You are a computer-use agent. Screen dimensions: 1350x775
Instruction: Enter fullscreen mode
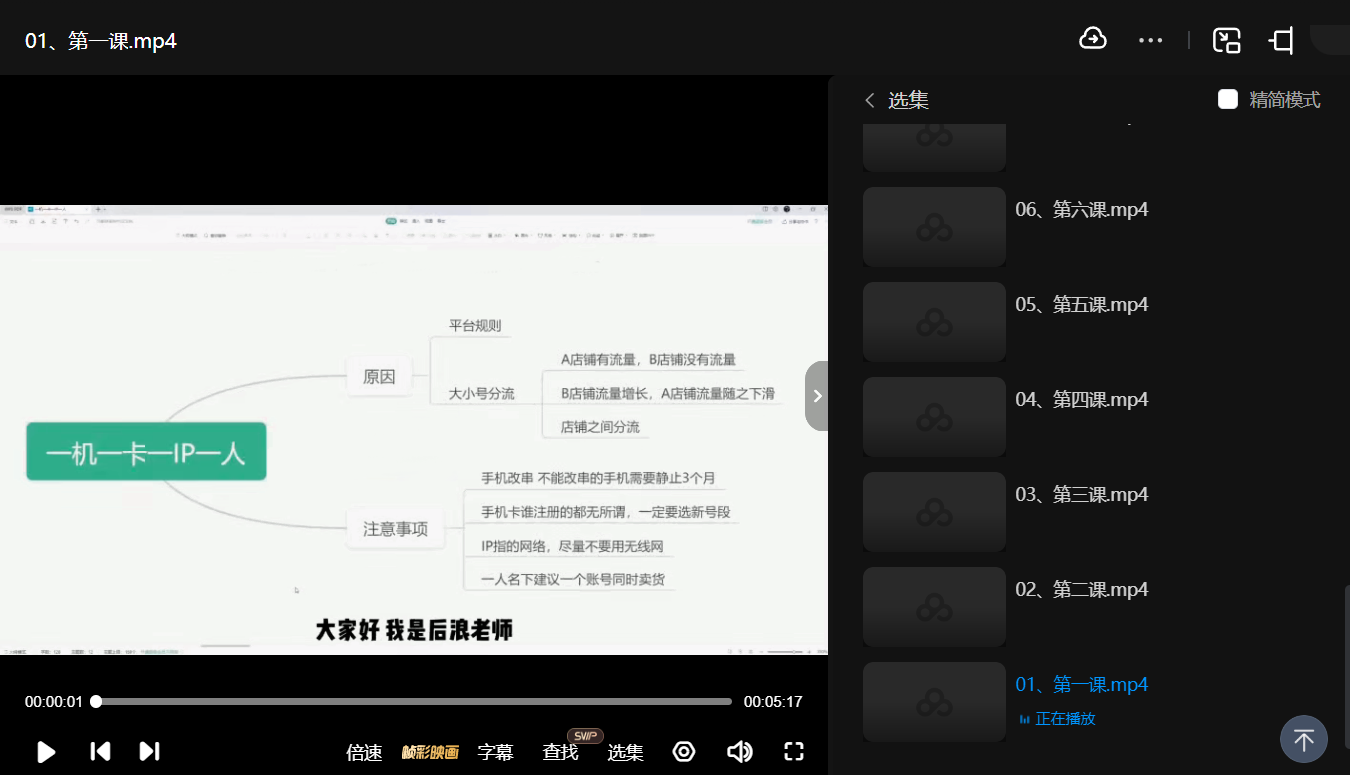pyautogui.click(x=794, y=752)
